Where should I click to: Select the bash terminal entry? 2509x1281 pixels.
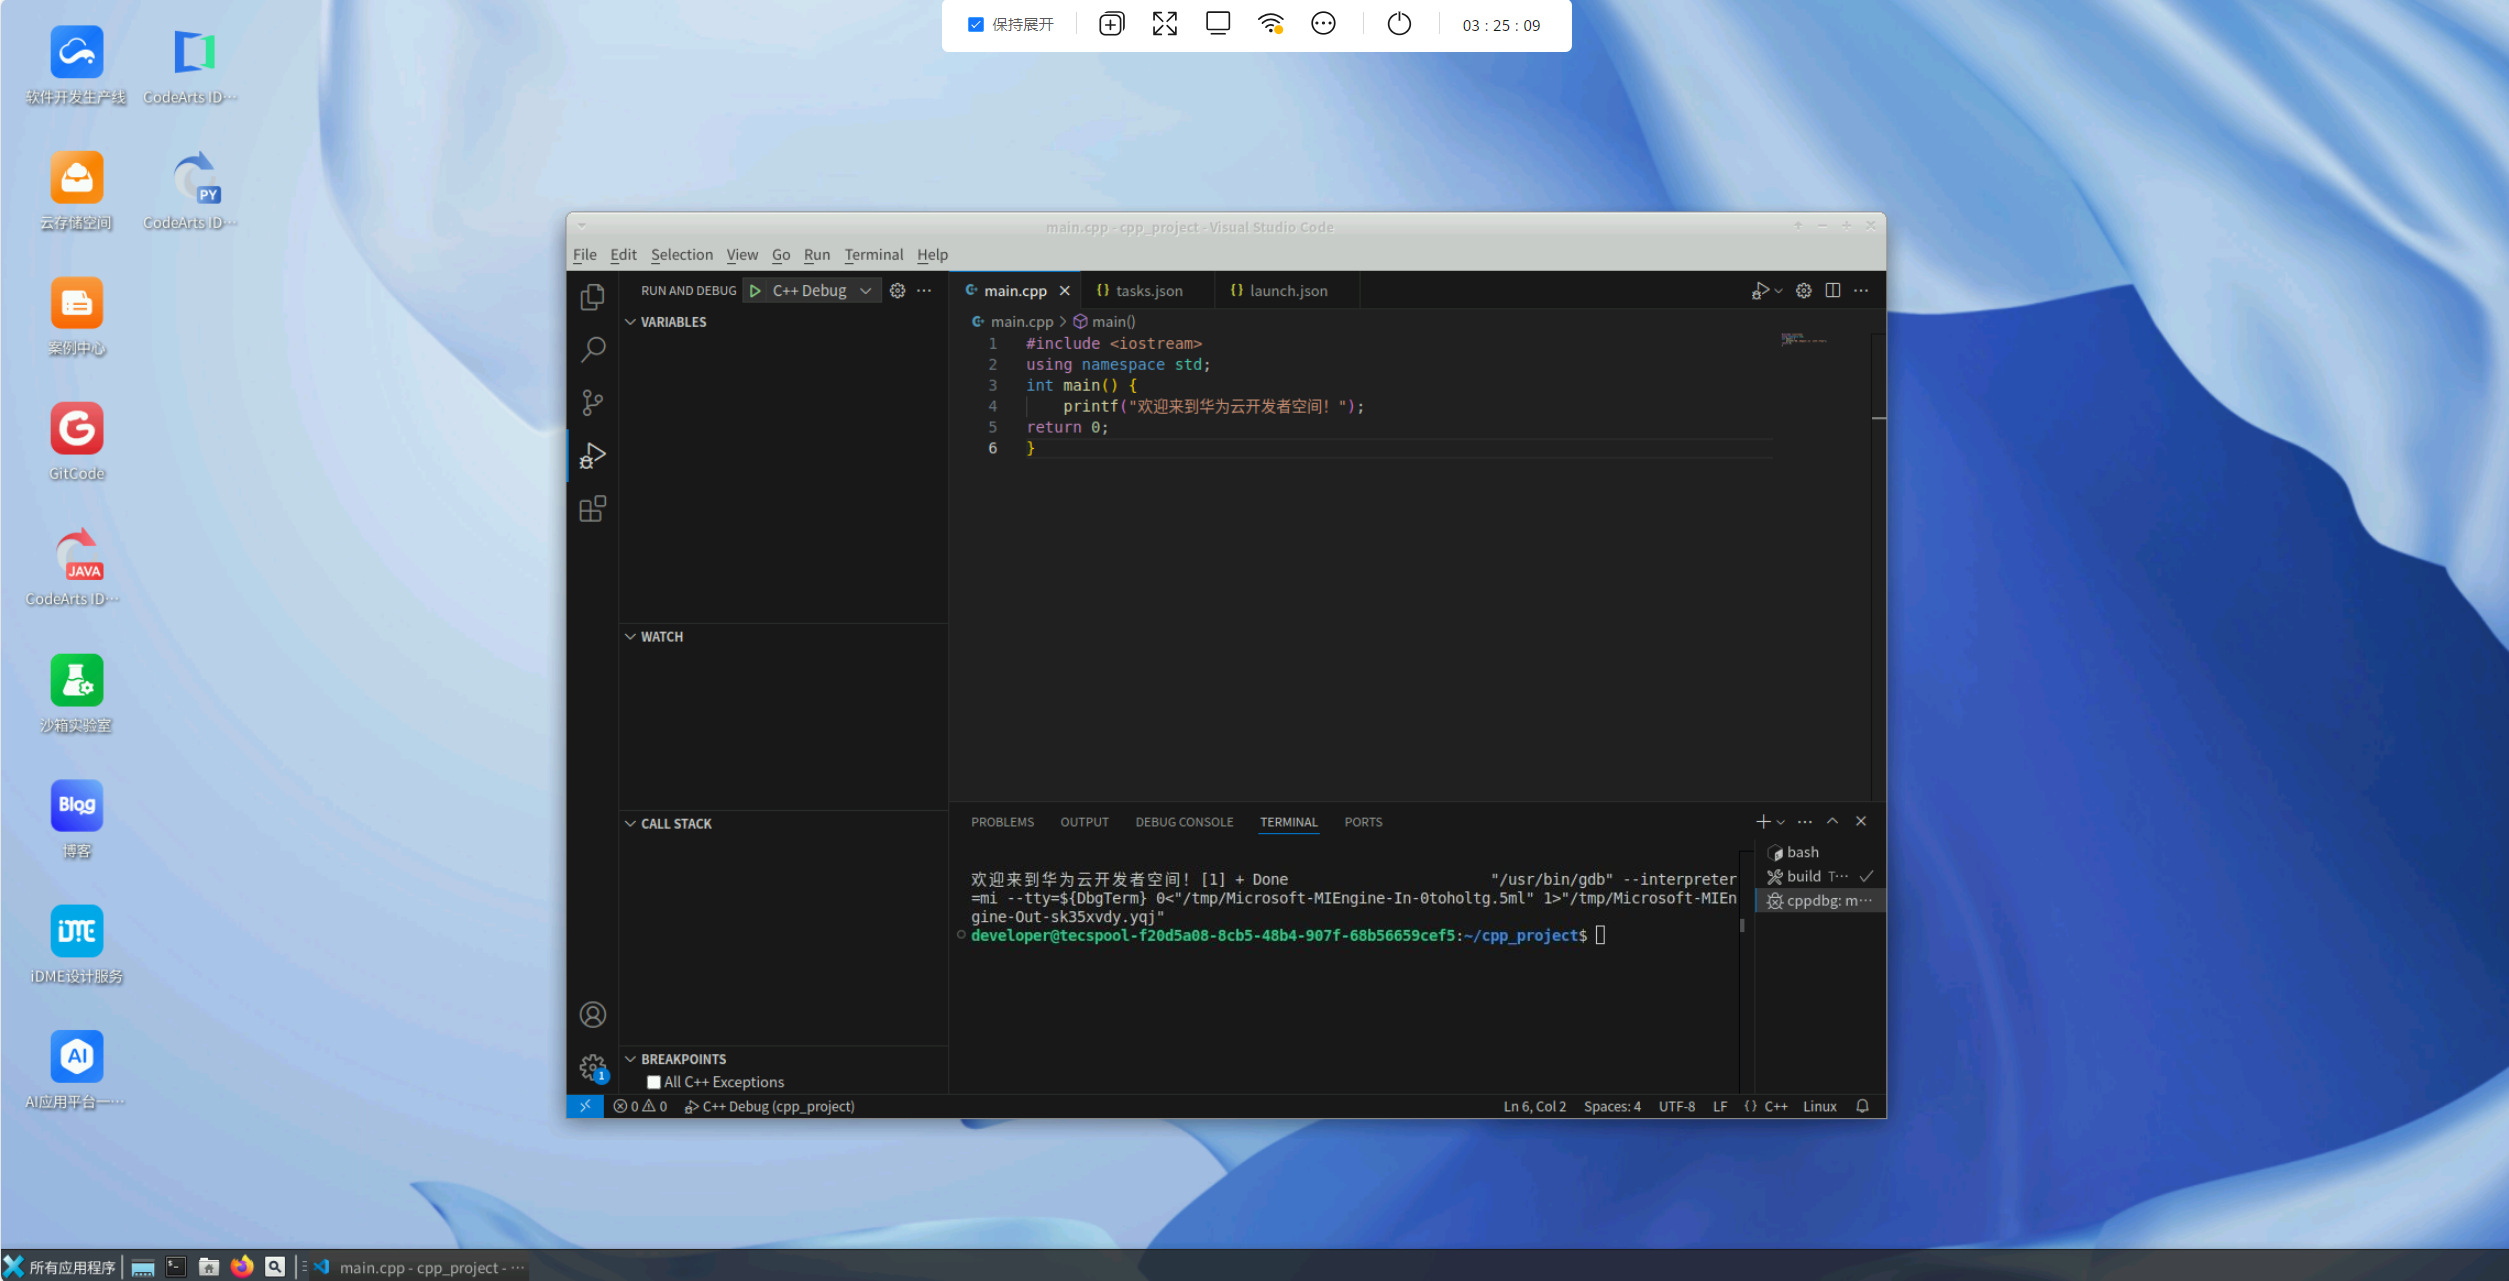1820,852
